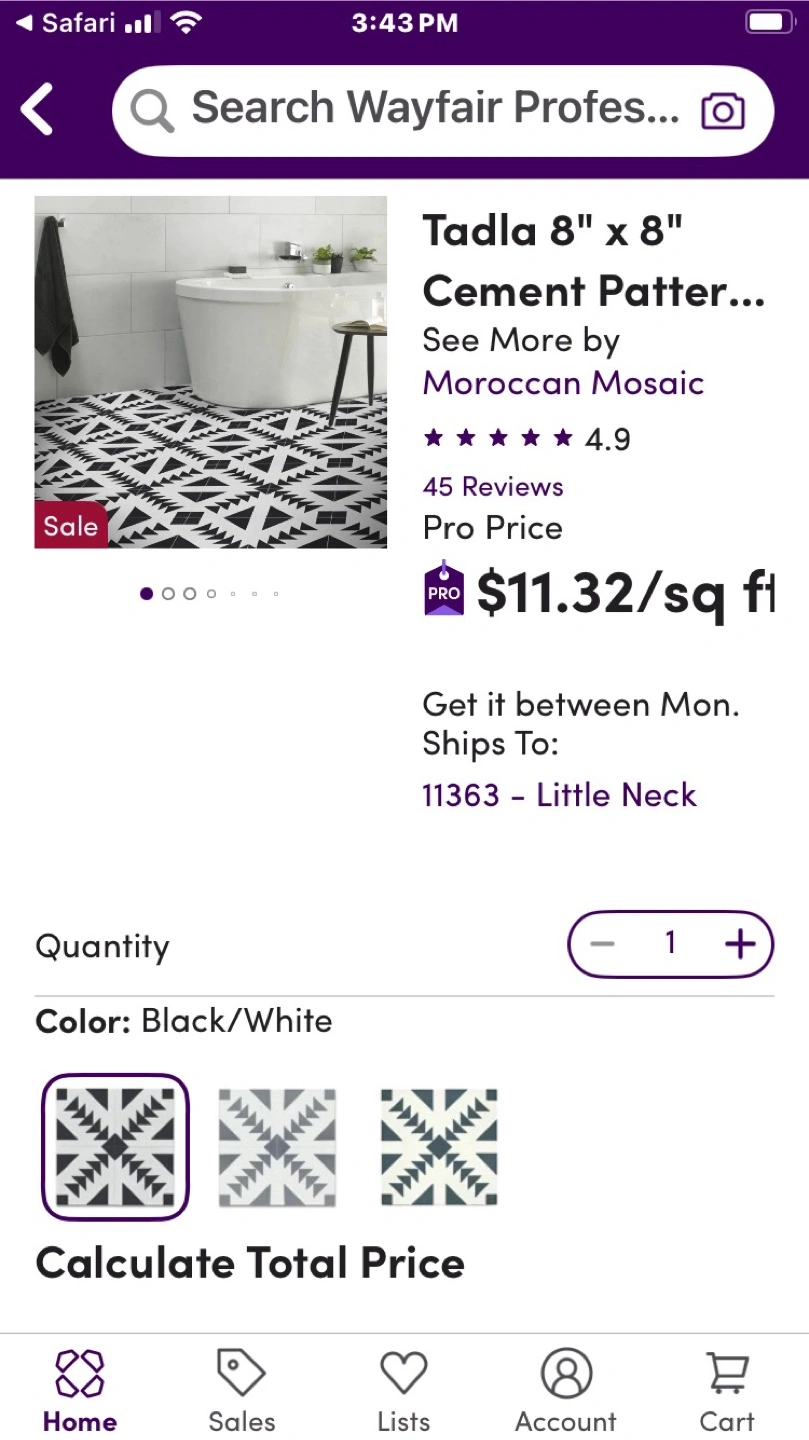The height and width of the screenshot is (1440, 809).
Task: Change ship-to zip 11363 – Little Neck
Action: (559, 795)
